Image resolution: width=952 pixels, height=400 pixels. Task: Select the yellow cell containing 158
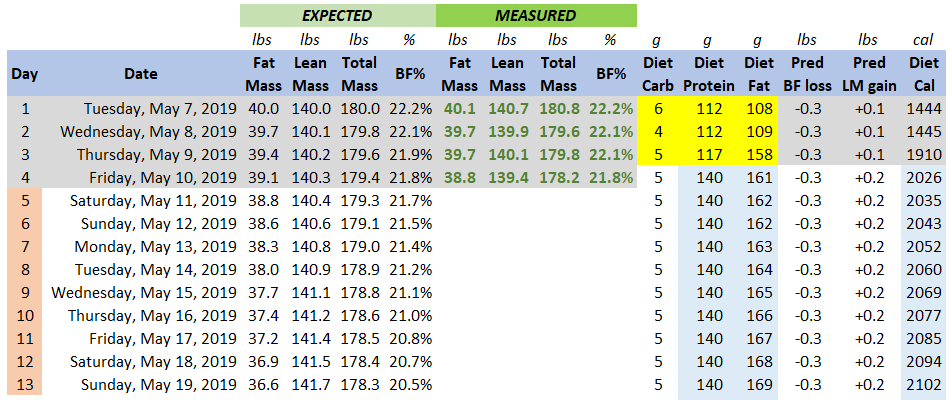coord(758,154)
